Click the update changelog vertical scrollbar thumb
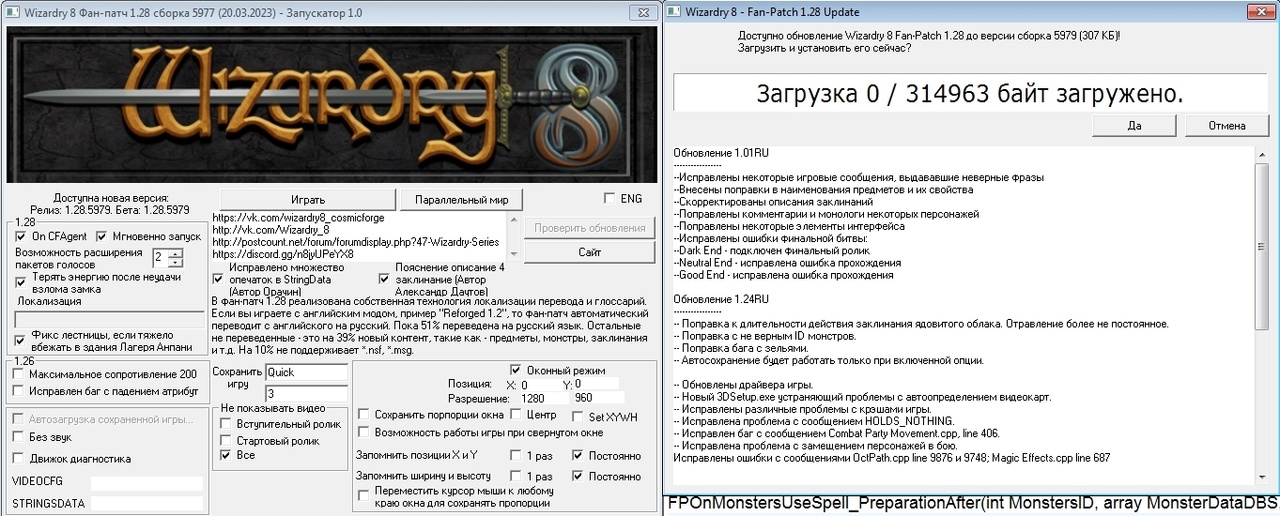Image resolution: width=1280 pixels, height=516 pixels. tap(1262, 247)
